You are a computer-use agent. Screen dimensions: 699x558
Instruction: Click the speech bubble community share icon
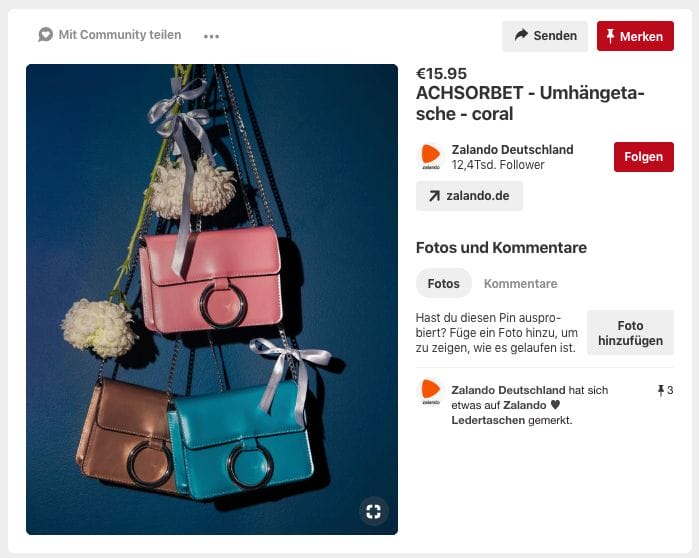click(x=45, y=35)
